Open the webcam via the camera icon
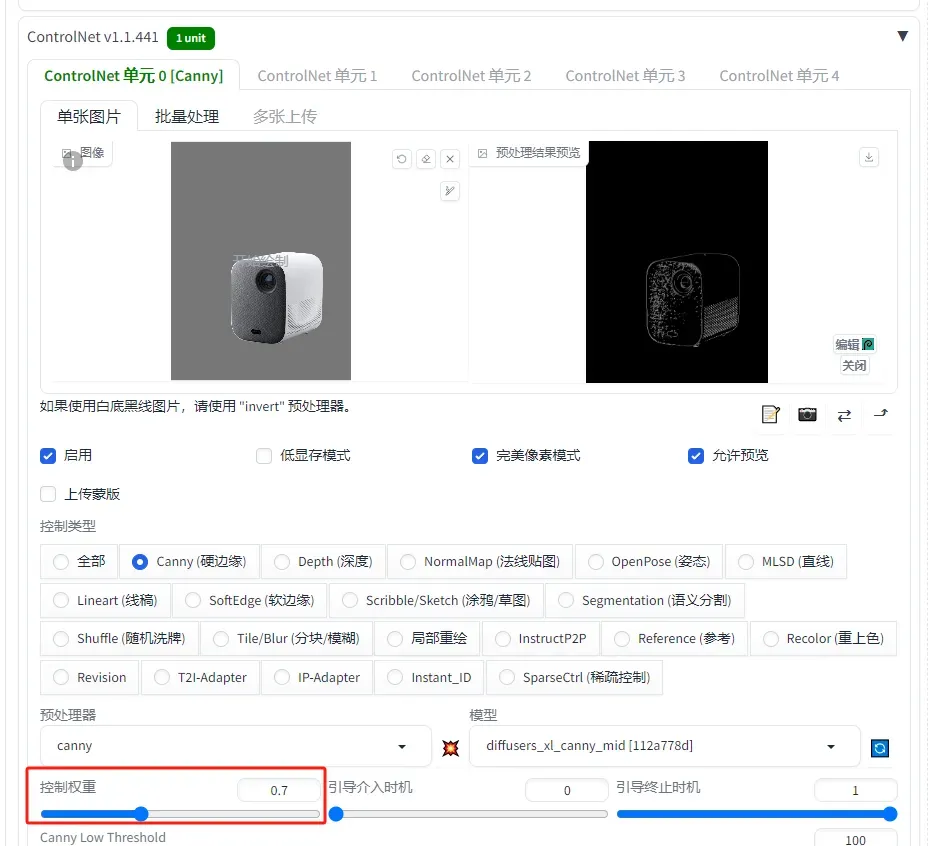Image resolution: width=932 pixels, height=846 pixels. (x=807, y=414)
